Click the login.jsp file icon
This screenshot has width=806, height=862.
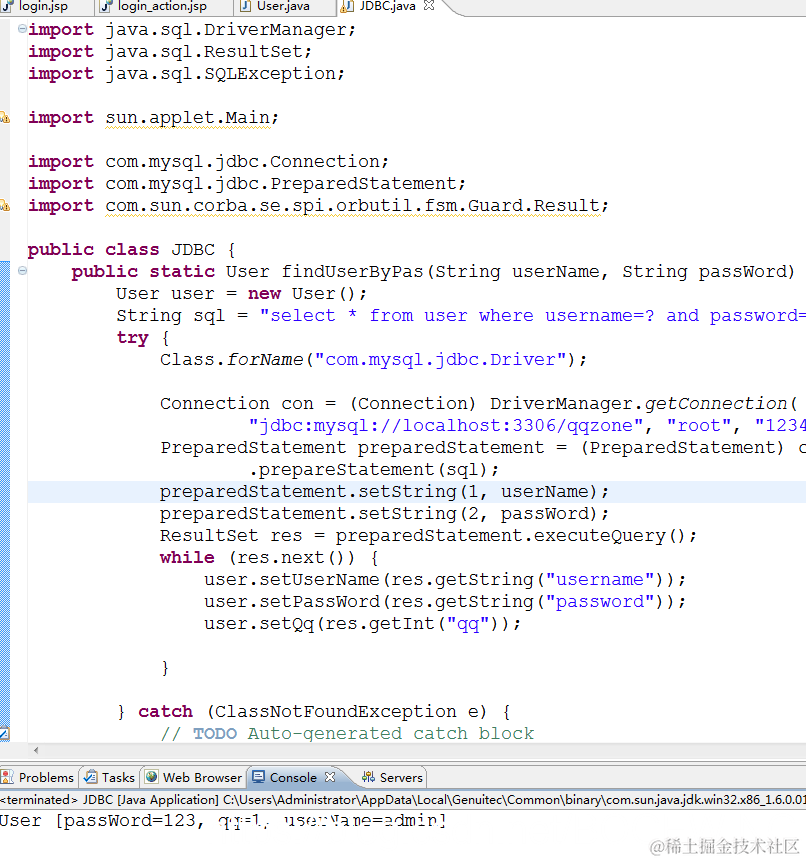pyautogui.click(x=7, y=6)
